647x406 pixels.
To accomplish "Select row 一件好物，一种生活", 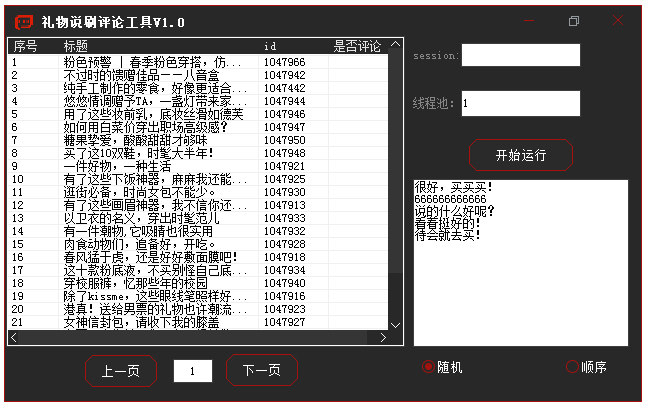I will [x=198, y=166].
